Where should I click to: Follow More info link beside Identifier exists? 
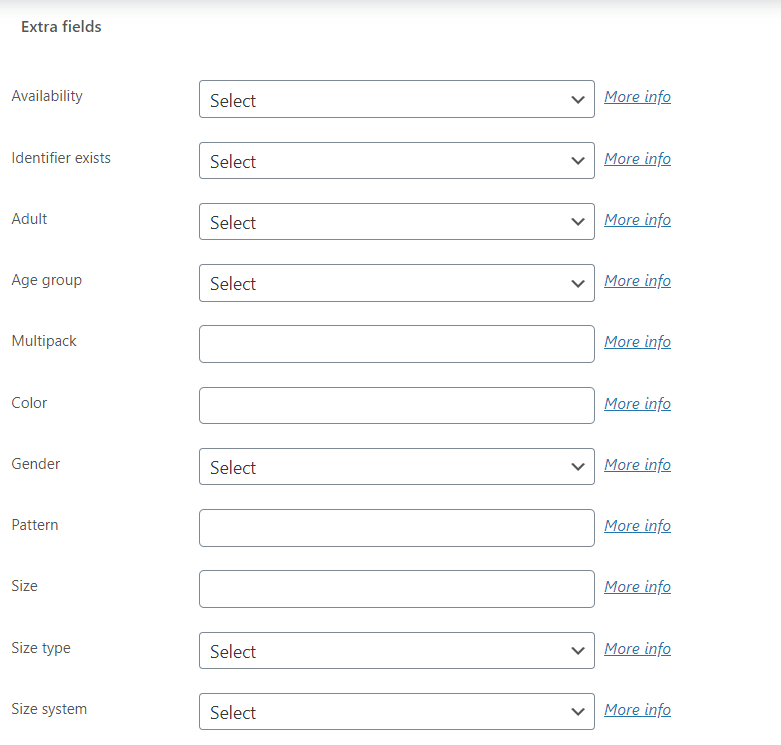[x=638, y=159]
